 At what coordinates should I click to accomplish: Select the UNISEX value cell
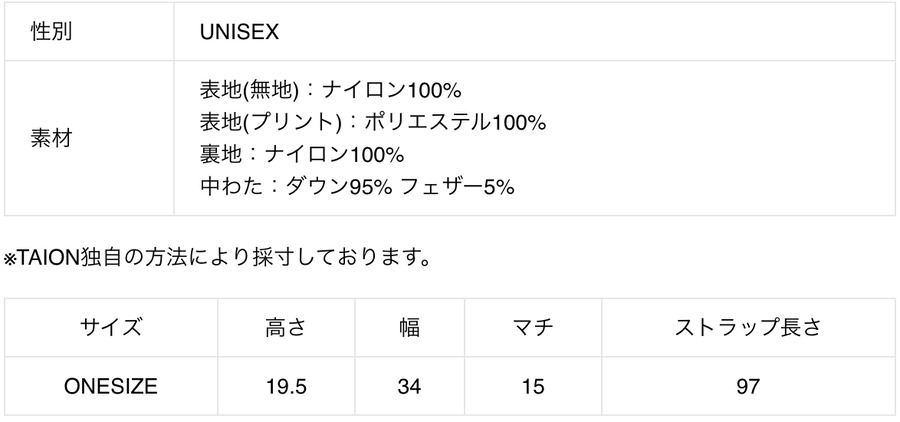coord(239,33)
